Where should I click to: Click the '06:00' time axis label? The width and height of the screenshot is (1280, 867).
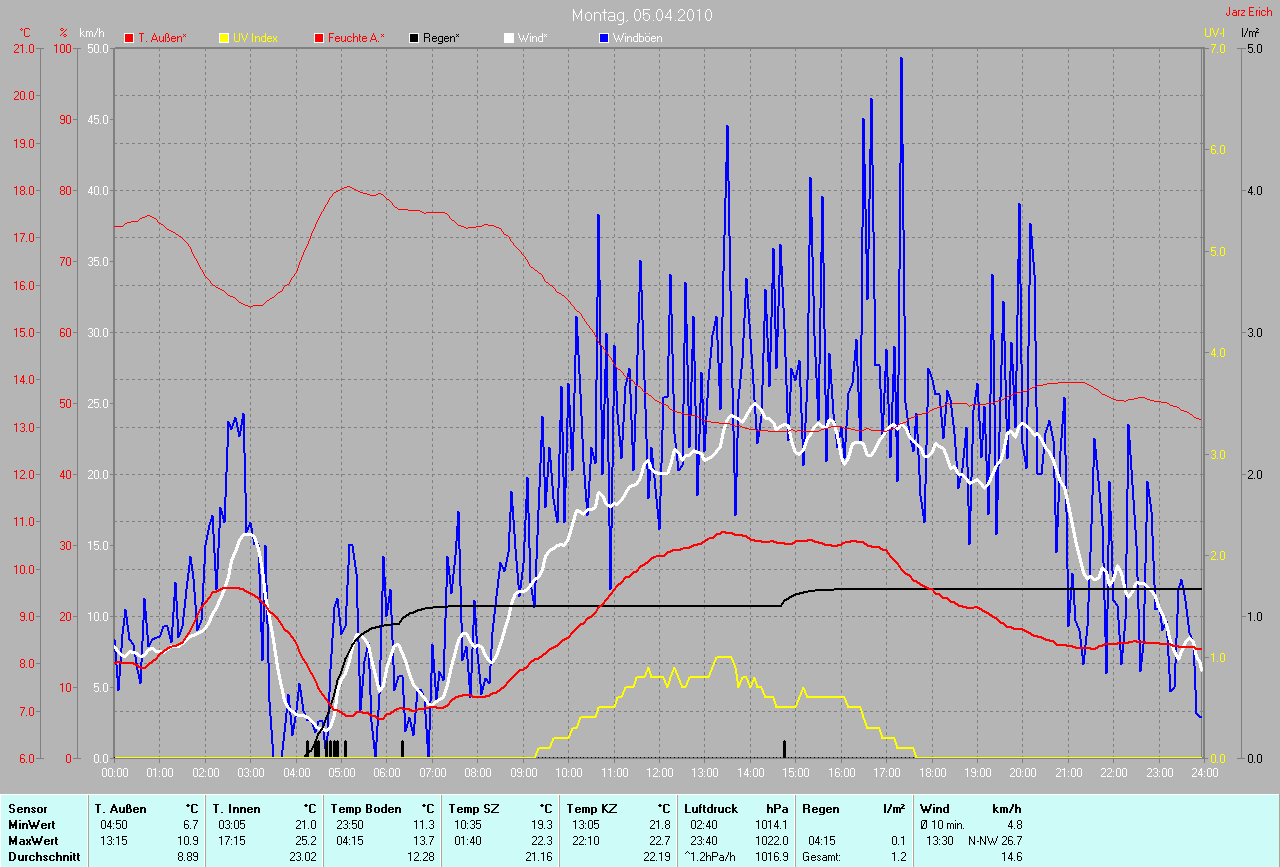coord(386,772)
